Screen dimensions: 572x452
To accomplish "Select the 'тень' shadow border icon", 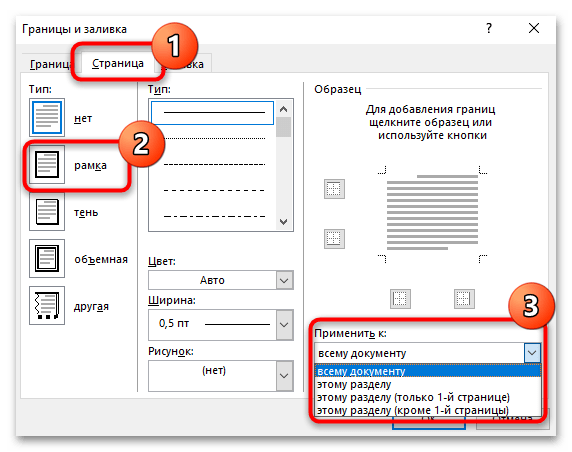I will [x=47, y=212].
